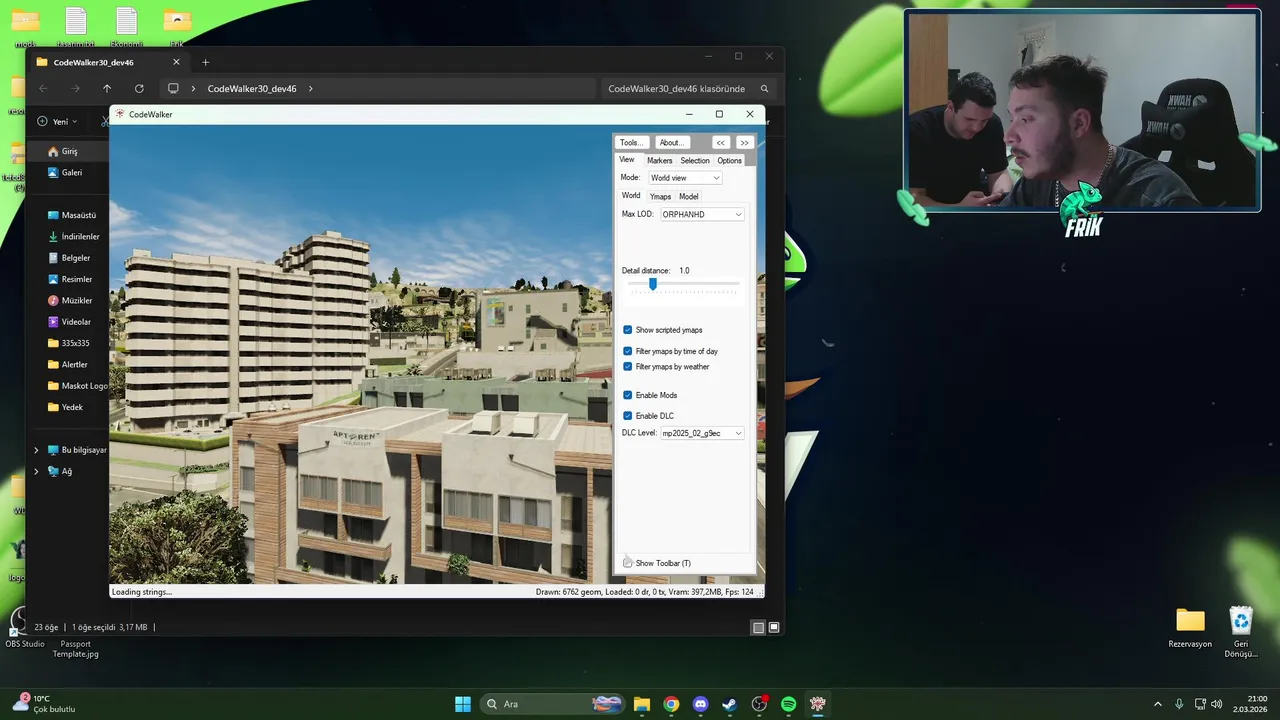The width and height of the screenshot is (1280, 720).
Task: Switch Explorer to large icons view
Action: (x=773, y=628)
